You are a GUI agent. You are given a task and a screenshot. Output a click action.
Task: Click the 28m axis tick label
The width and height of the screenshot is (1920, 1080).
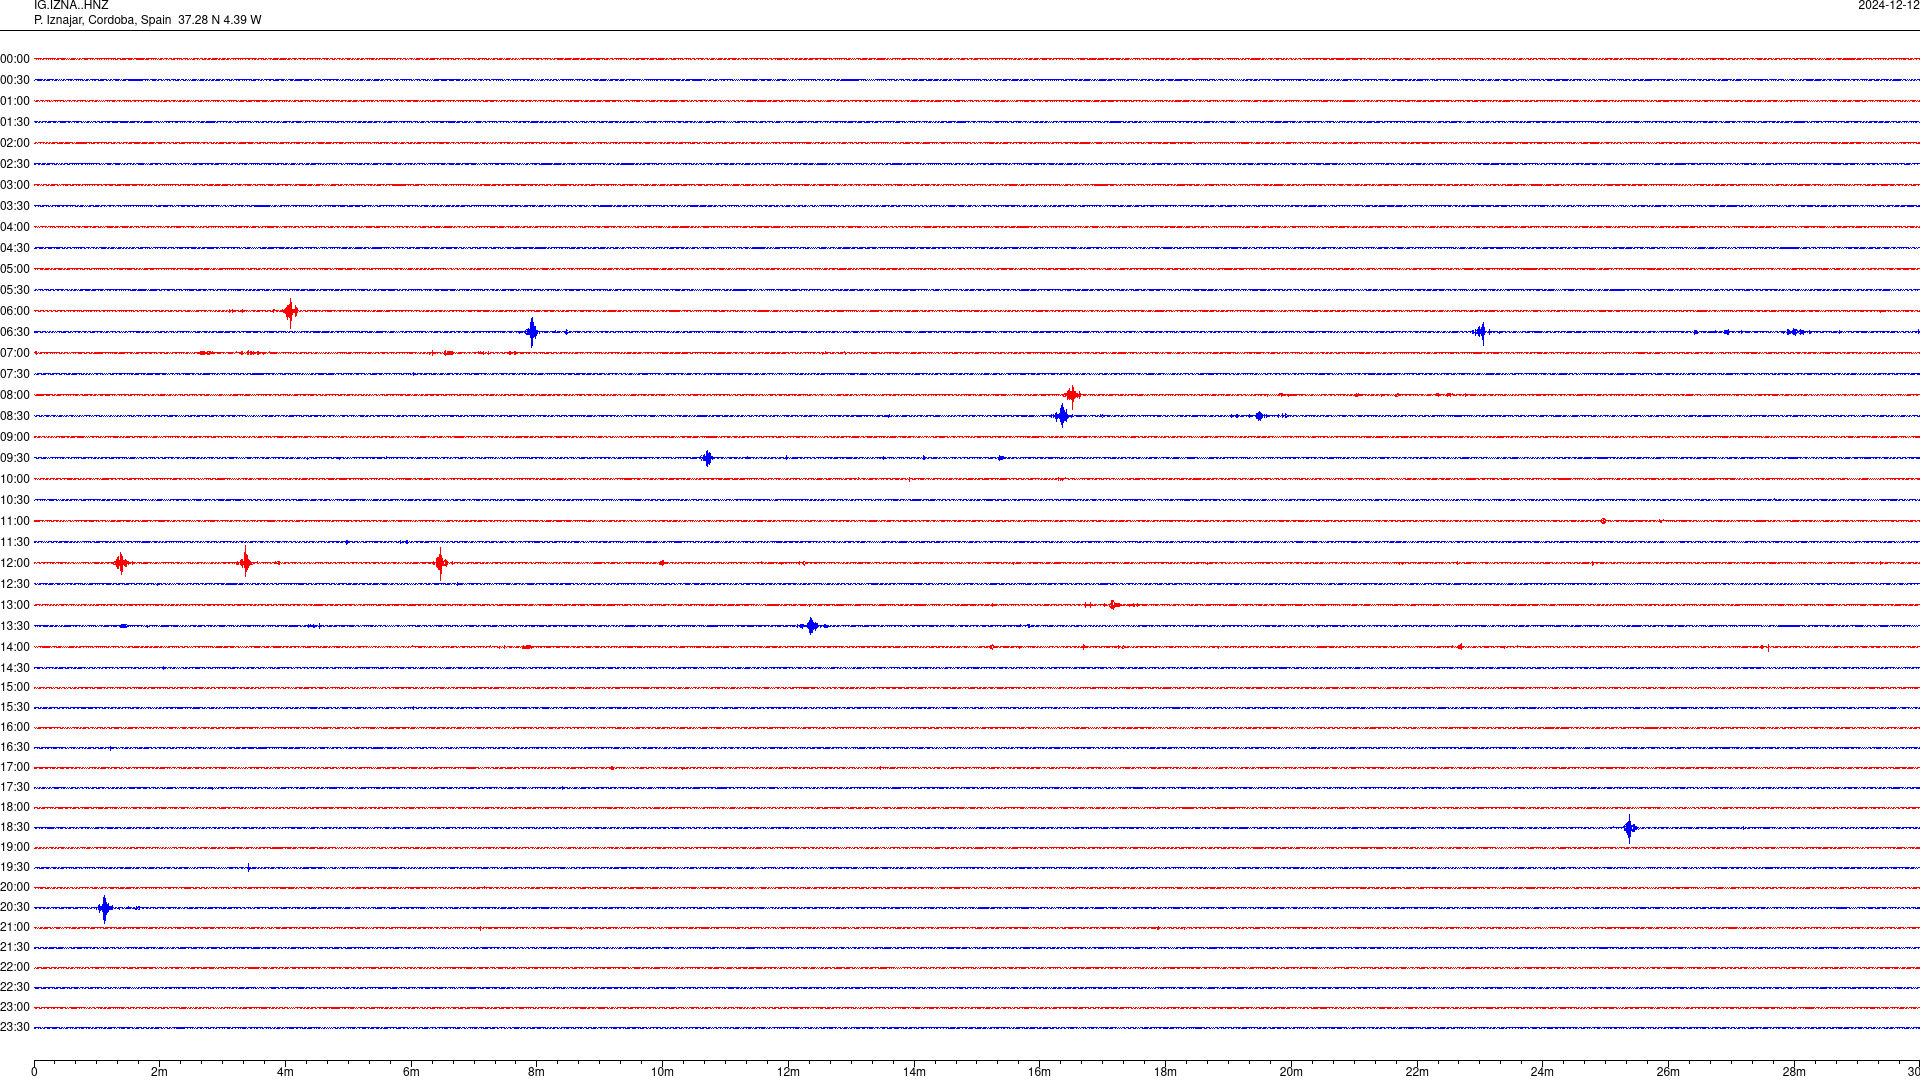[x=1794, y=1072]
